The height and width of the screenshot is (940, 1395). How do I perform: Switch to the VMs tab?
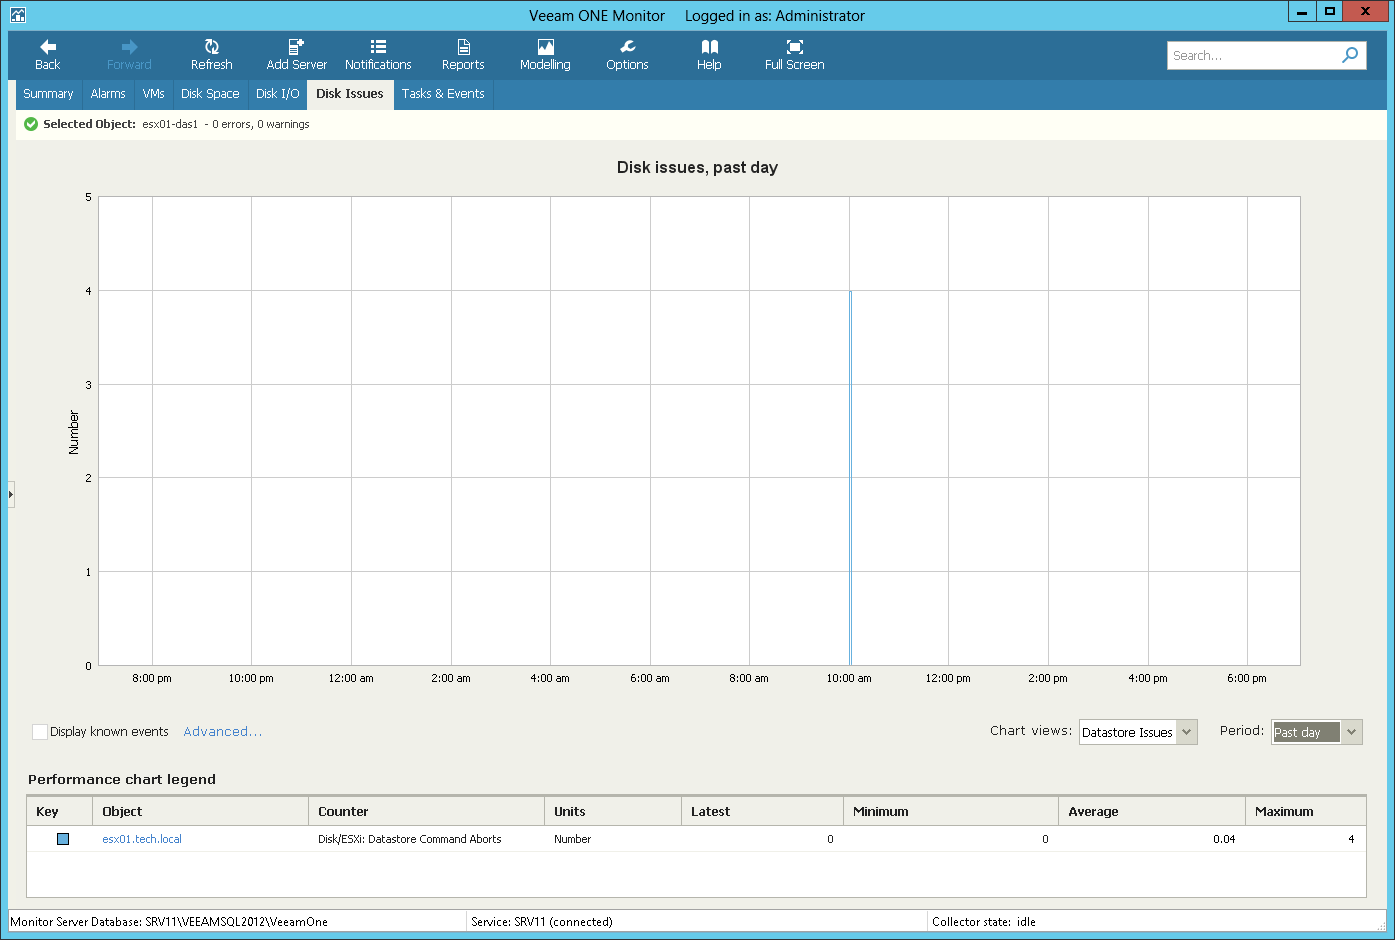point(153,94)
